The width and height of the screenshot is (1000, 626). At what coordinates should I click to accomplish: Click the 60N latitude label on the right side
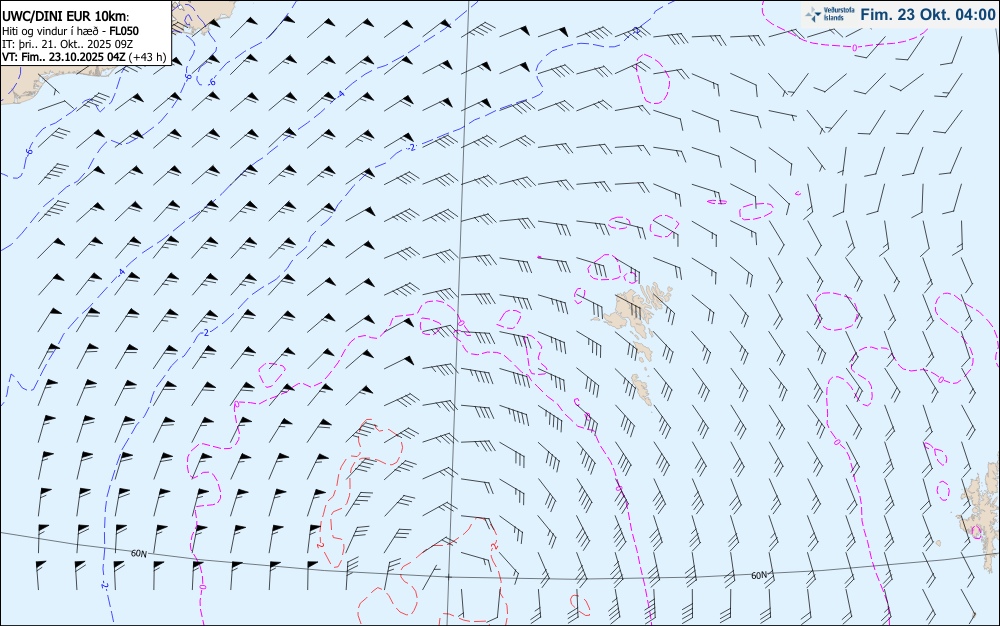coord(759,575)
